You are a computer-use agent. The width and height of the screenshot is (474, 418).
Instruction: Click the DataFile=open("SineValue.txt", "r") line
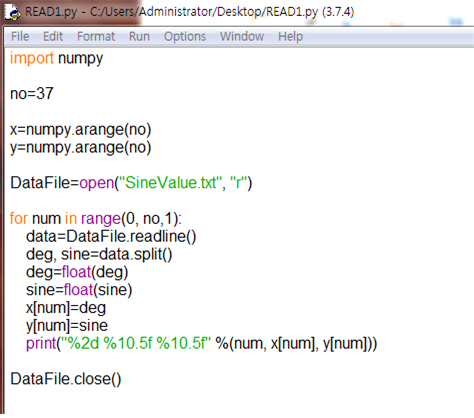click(x=131, y=183)
